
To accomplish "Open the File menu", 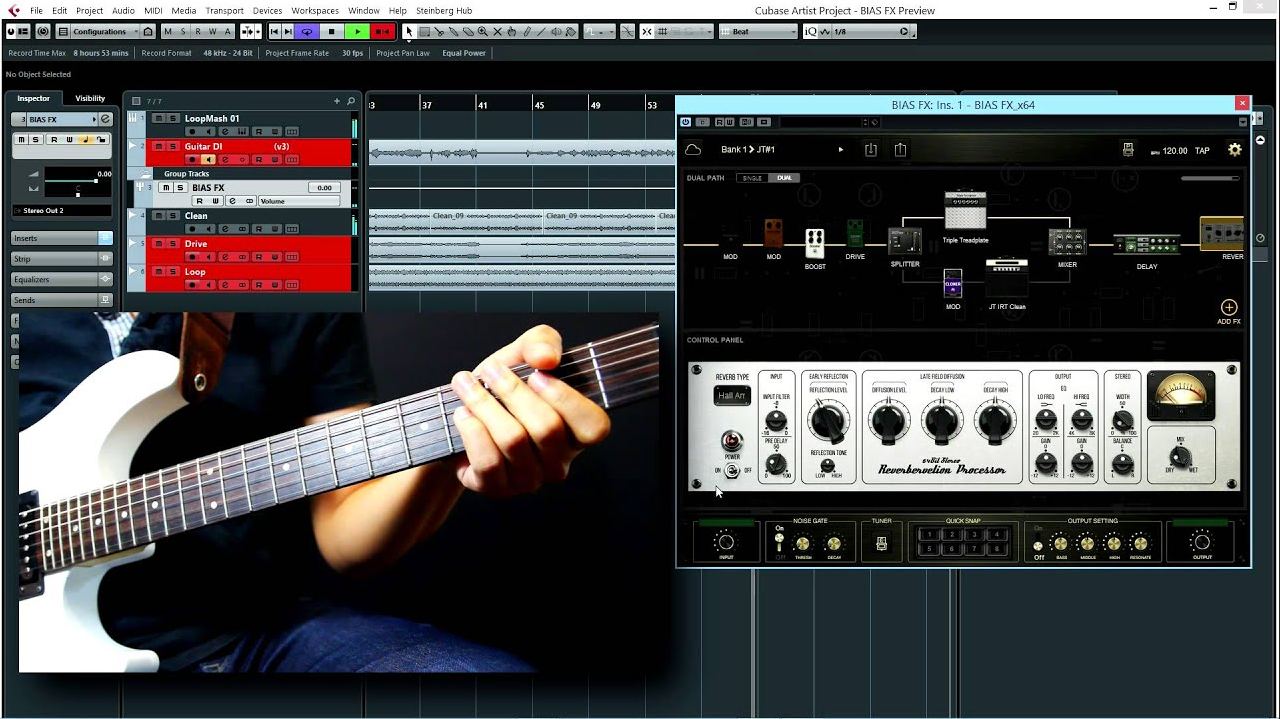I will 36,10.
